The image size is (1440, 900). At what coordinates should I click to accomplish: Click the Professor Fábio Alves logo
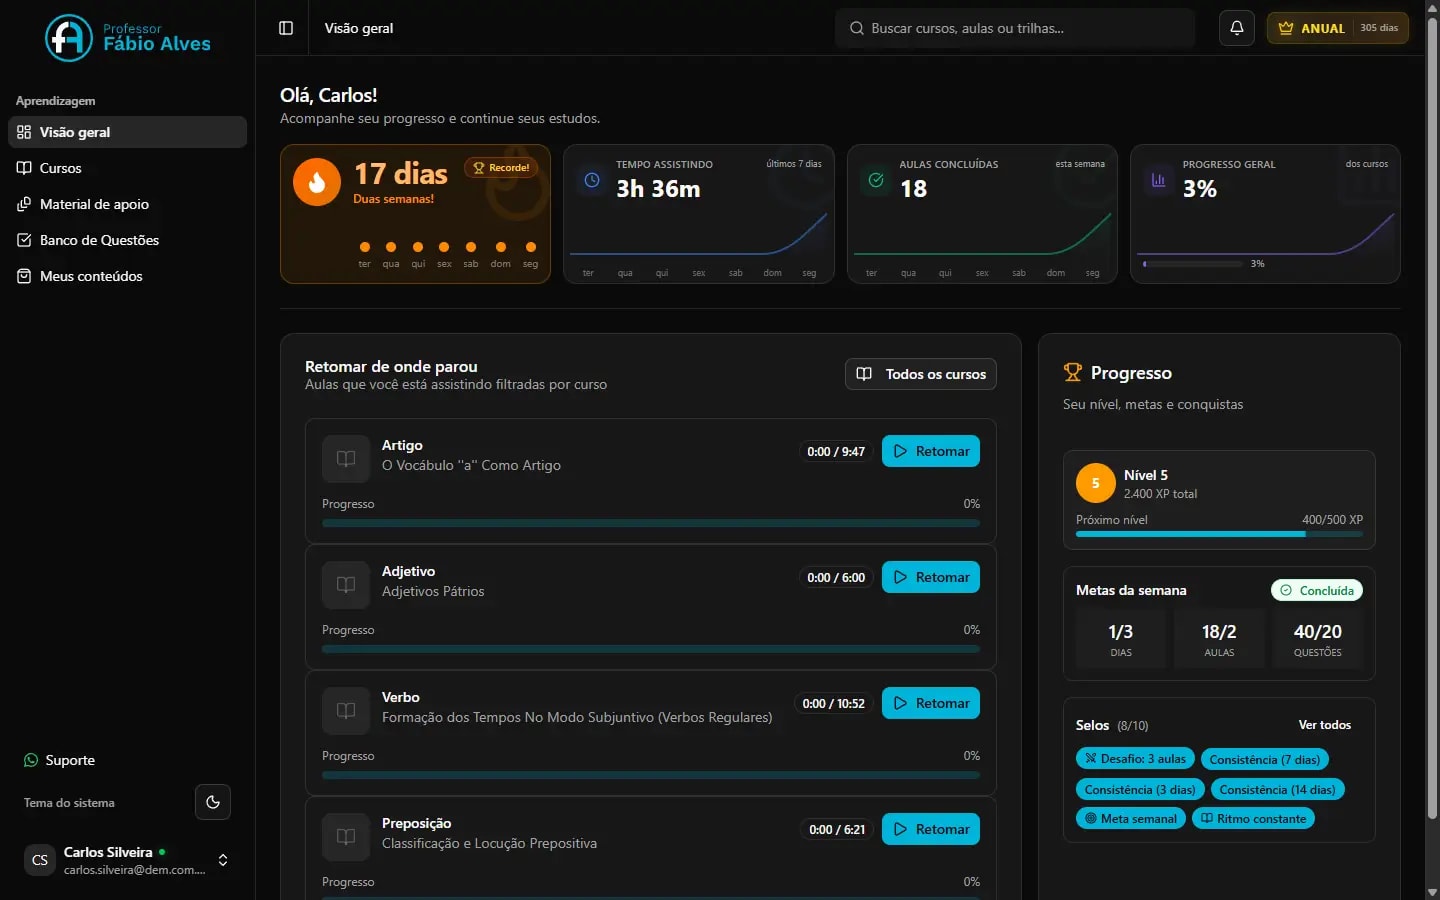(x=128, y=38)
